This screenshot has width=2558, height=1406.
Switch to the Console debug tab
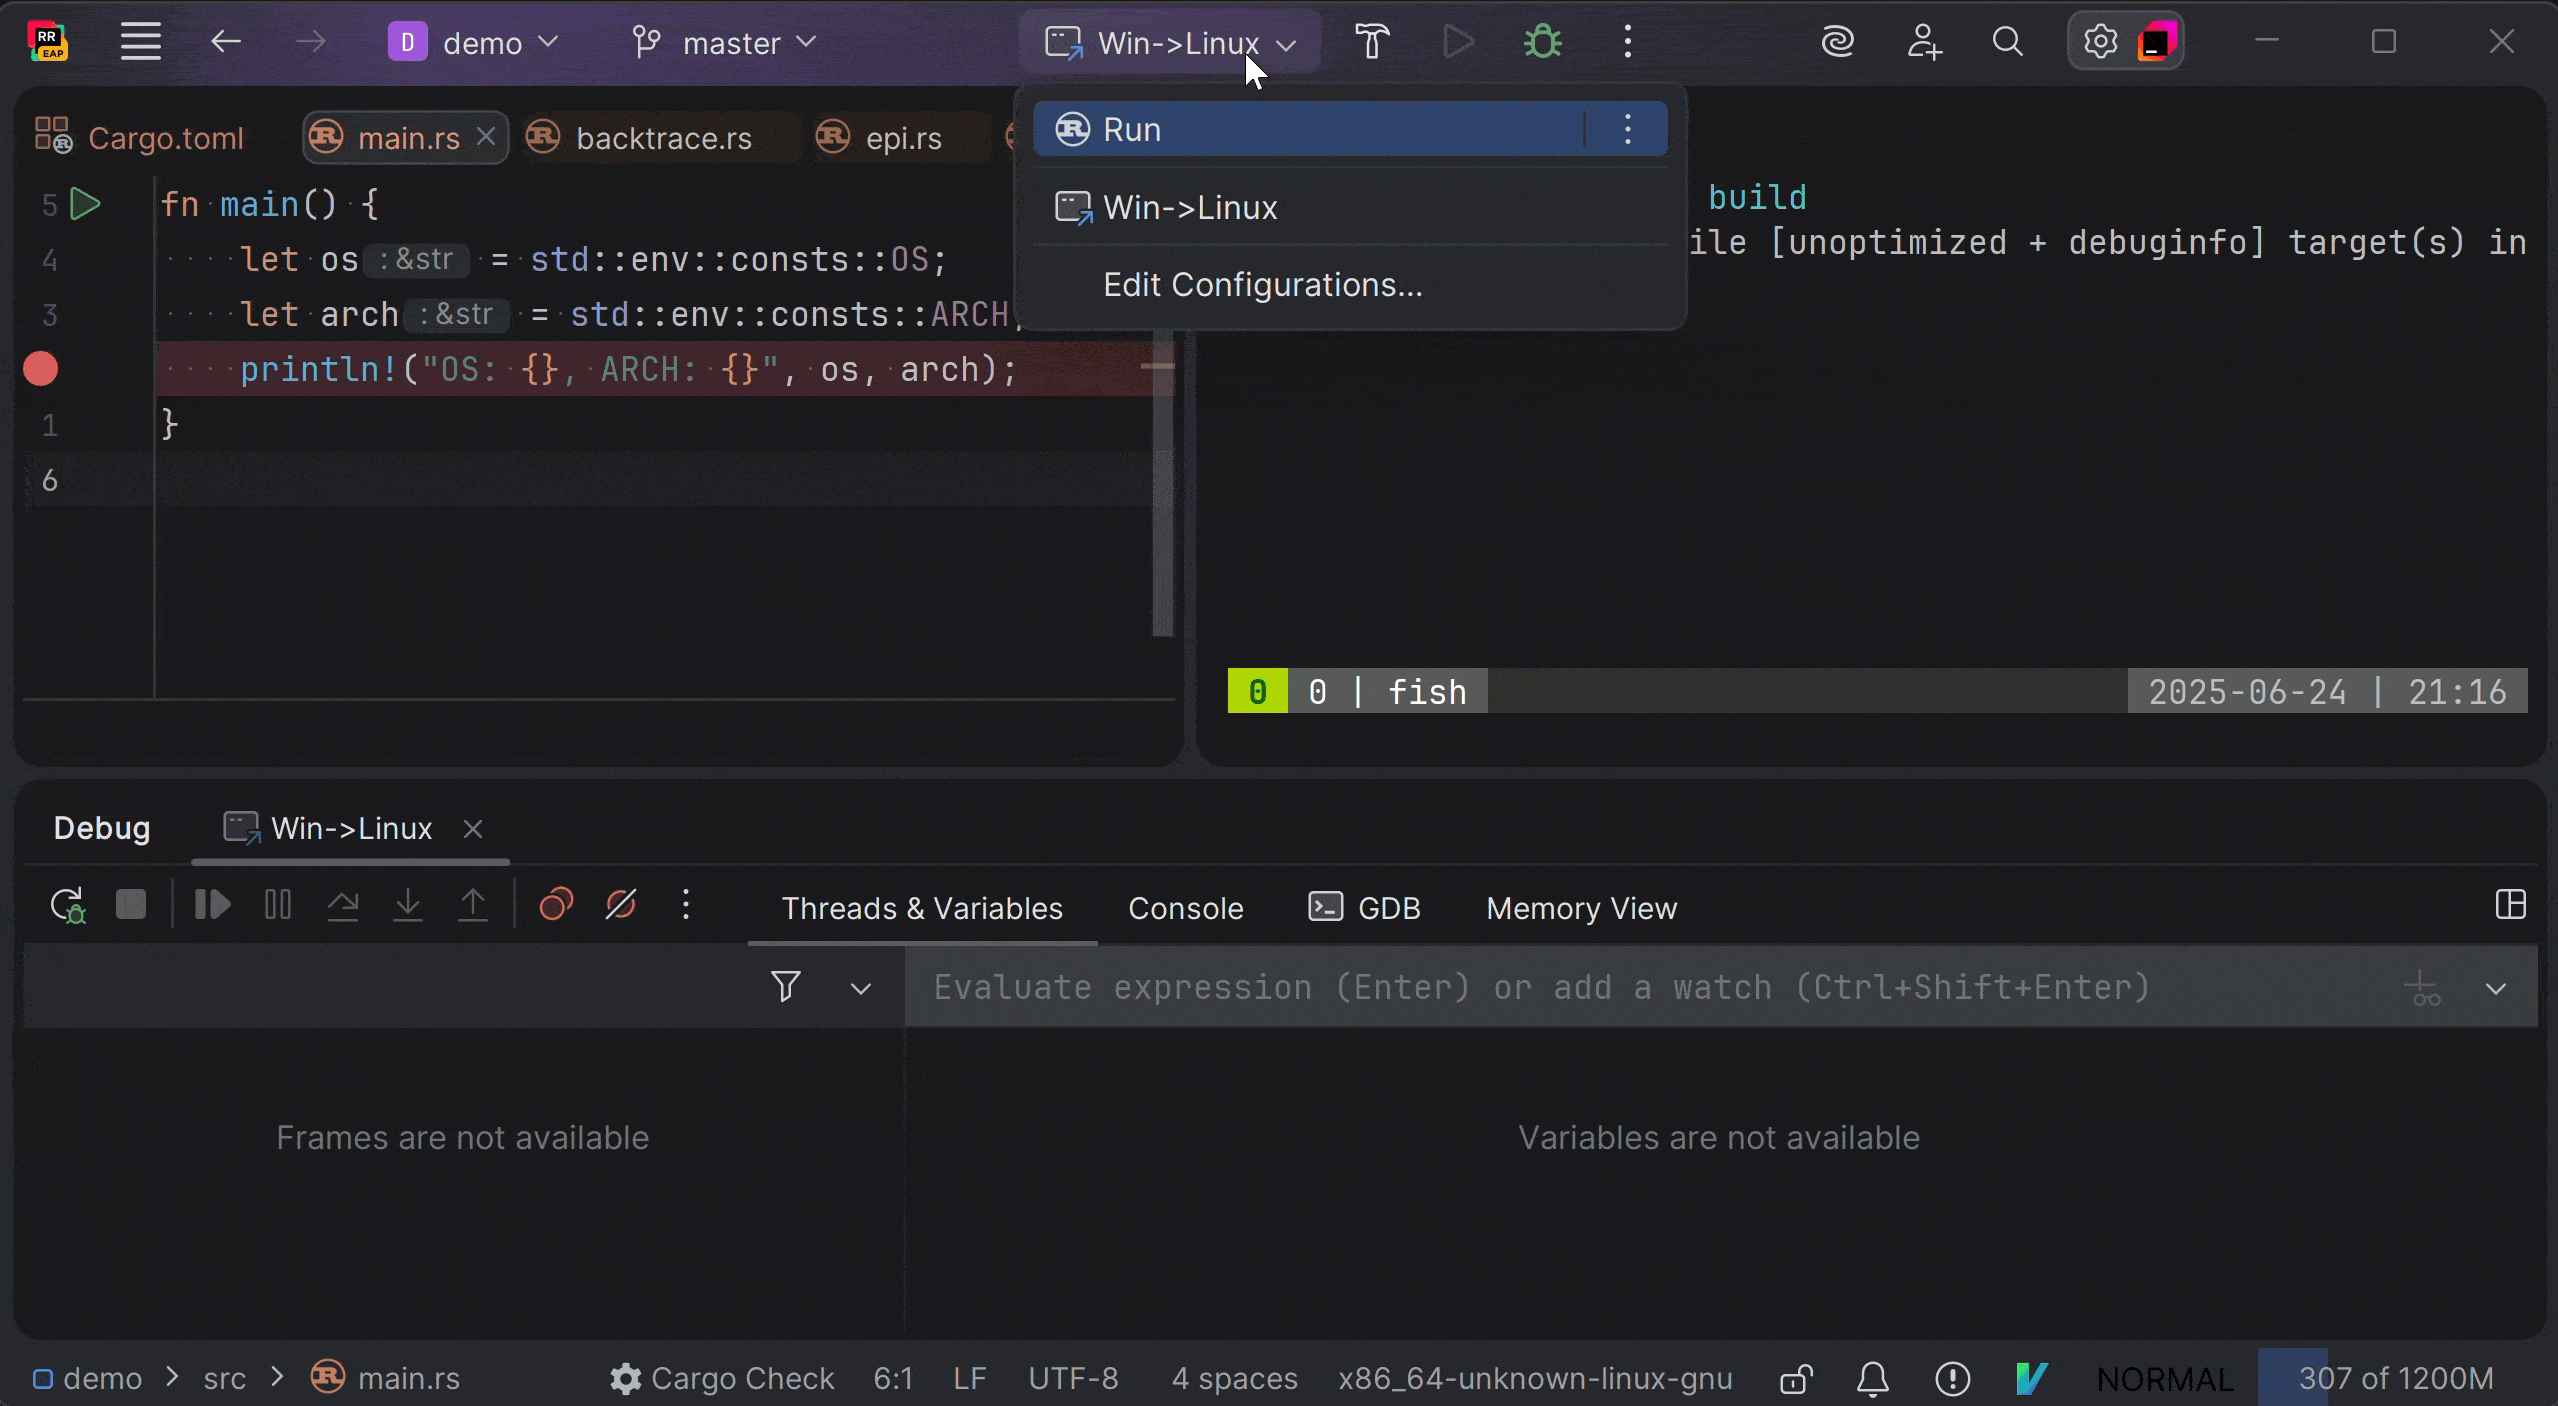(x=1185, y=908)
